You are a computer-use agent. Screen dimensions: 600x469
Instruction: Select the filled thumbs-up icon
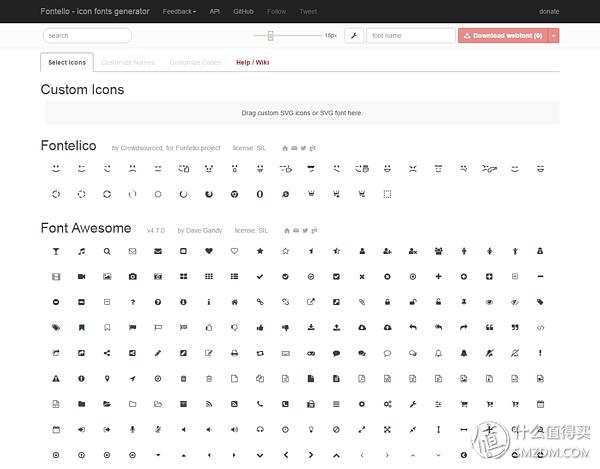click(260, 327)
